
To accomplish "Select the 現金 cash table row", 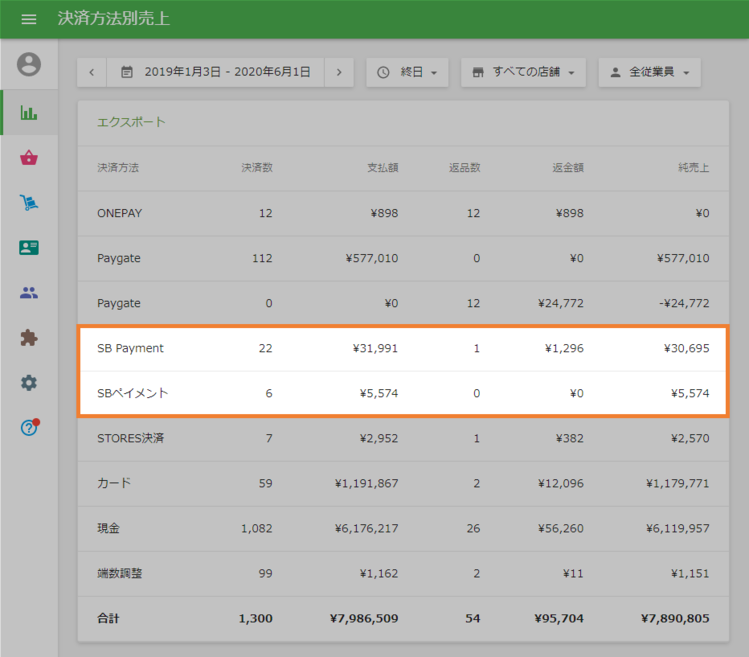I will click(x=403, y=528).
